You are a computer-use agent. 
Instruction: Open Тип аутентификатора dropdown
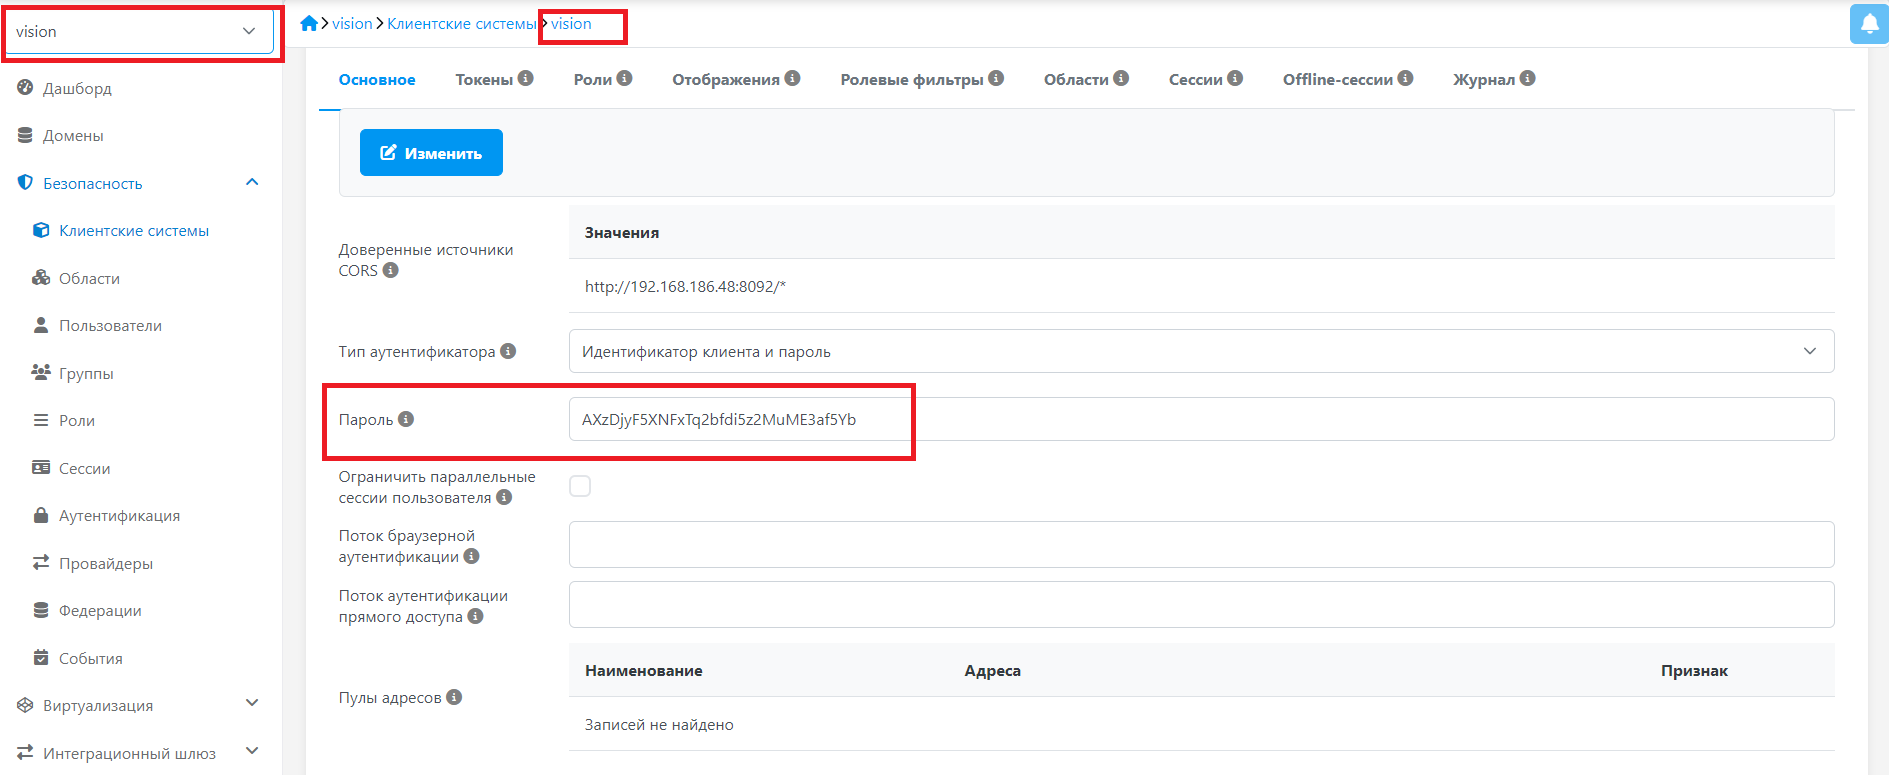coord(1200,351)
